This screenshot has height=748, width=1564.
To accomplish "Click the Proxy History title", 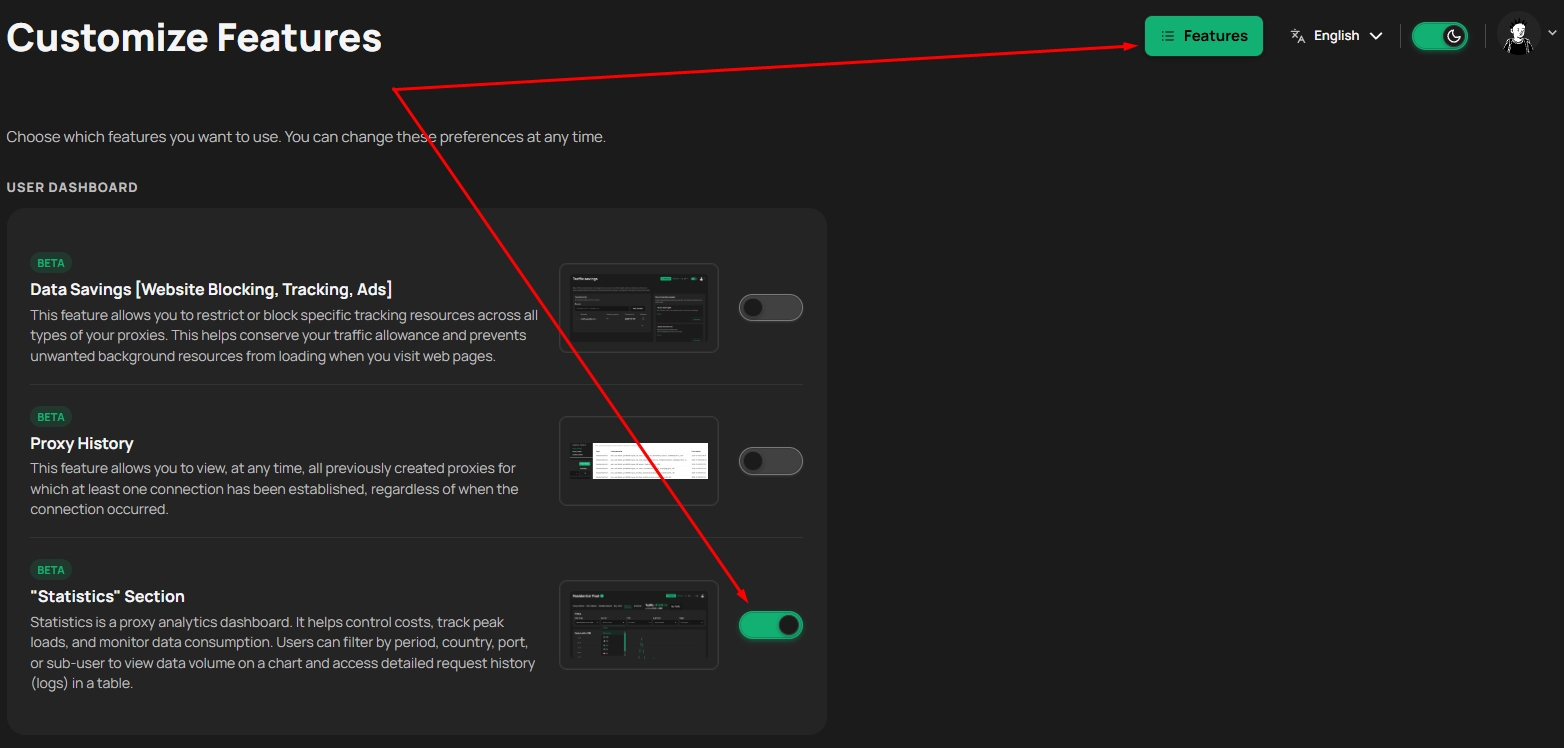I will 82,443.
